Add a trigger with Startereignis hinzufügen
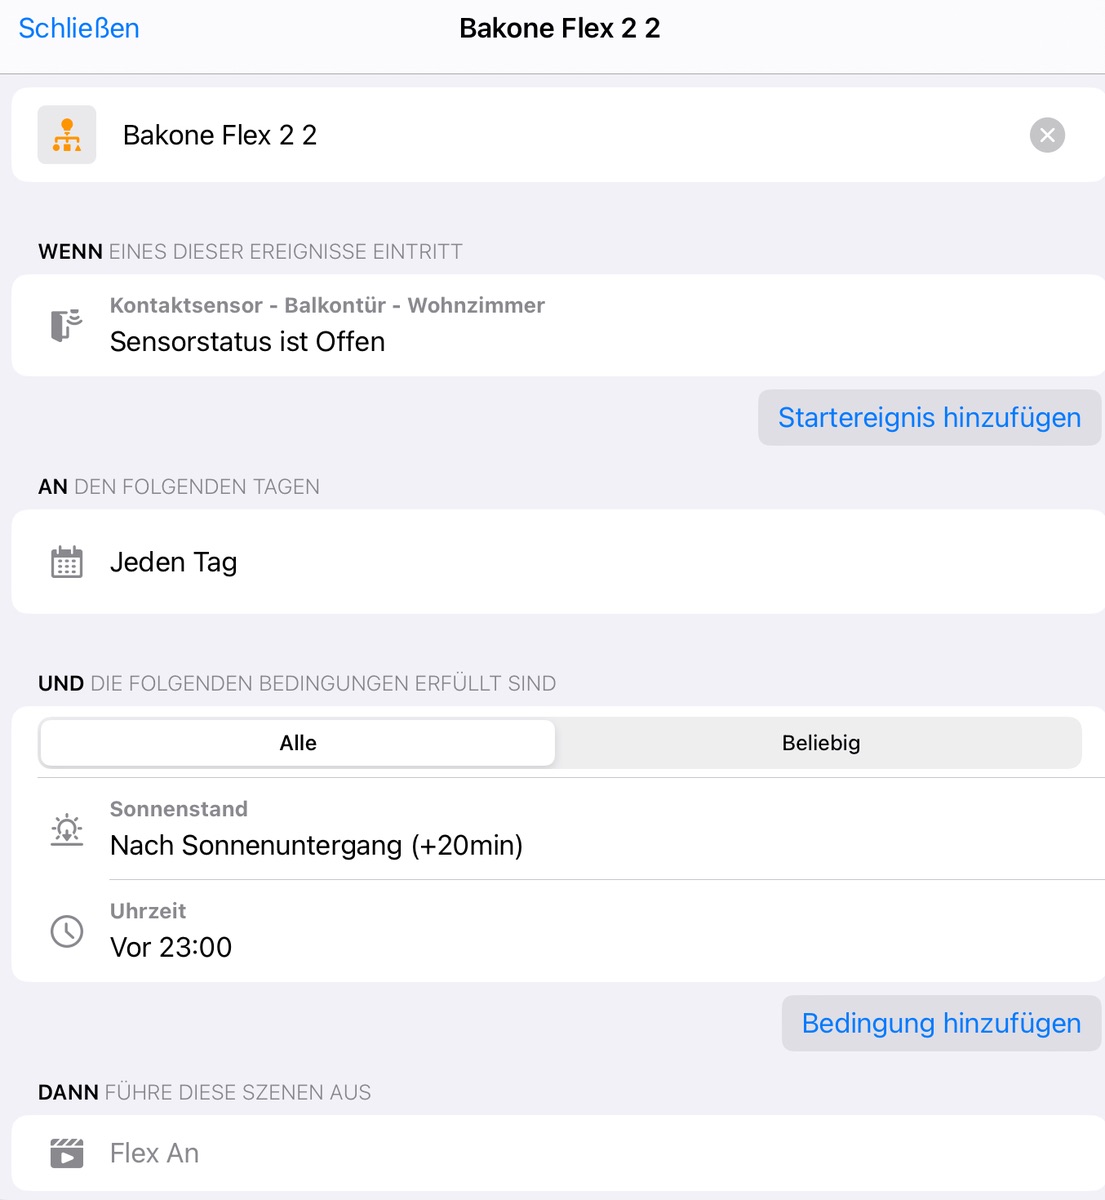This screenshot has height=1200, width=1105. (930, 417)
